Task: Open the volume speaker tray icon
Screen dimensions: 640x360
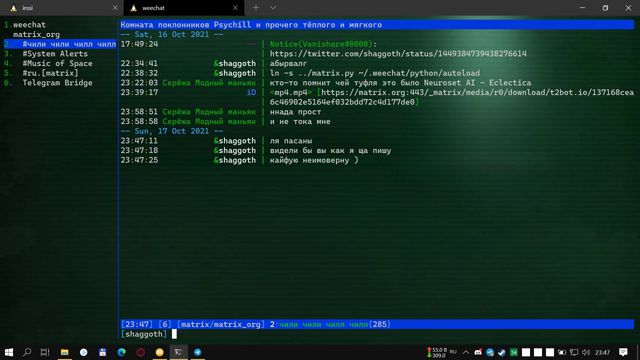Action: tap(586, 352)
